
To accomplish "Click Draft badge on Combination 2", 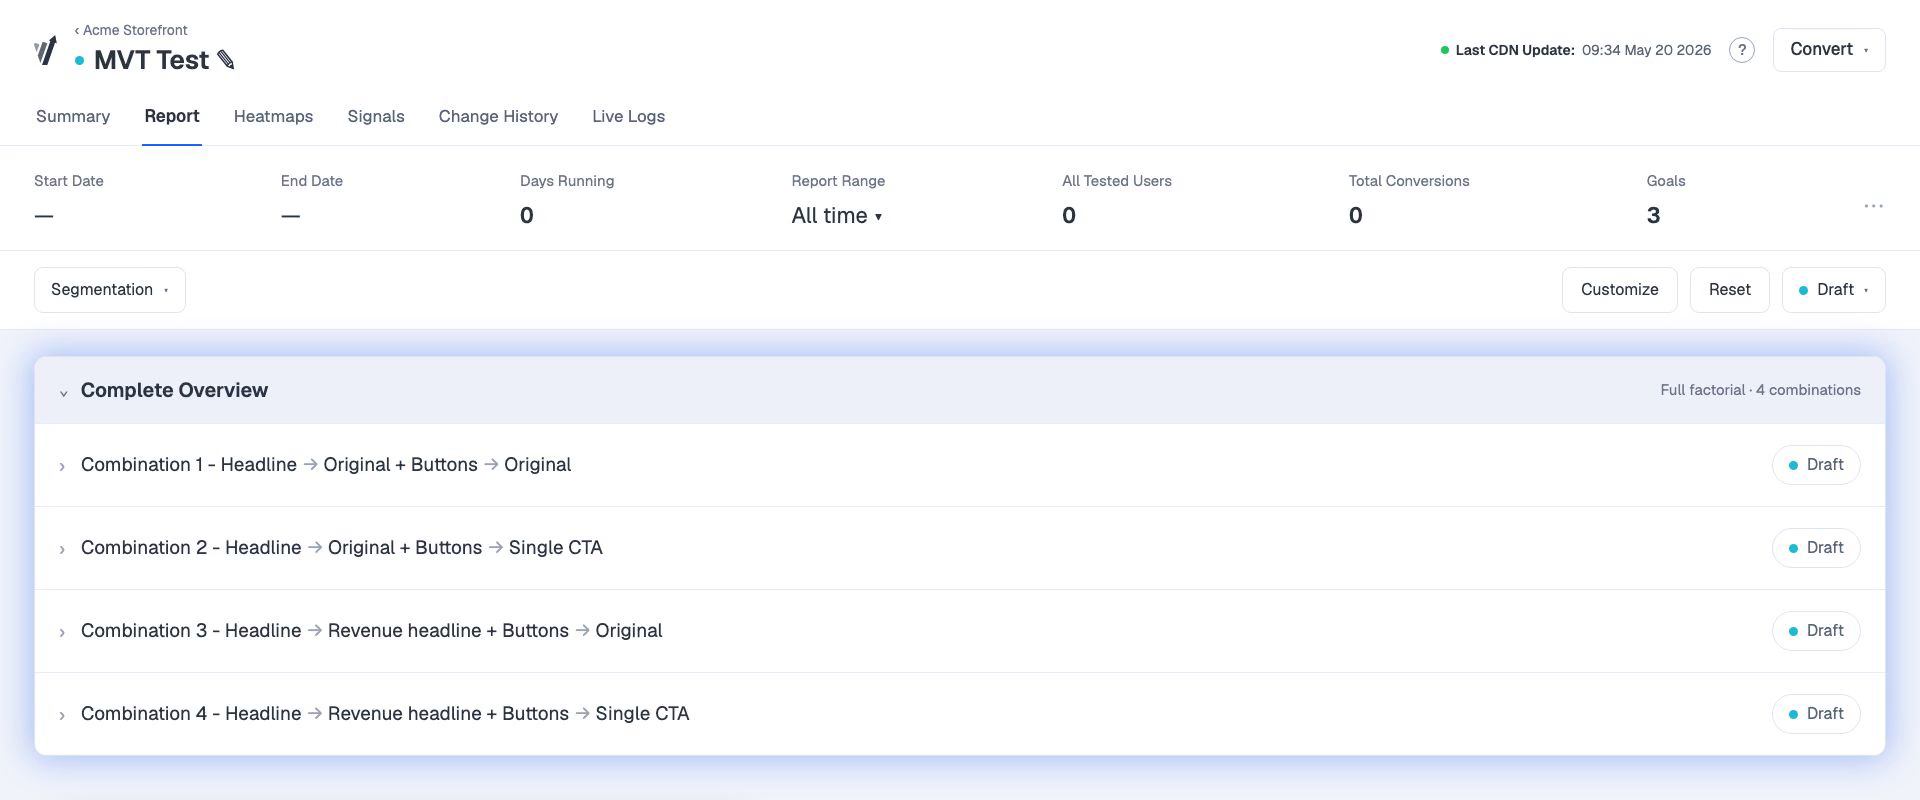I will (x=1816, y=548).
